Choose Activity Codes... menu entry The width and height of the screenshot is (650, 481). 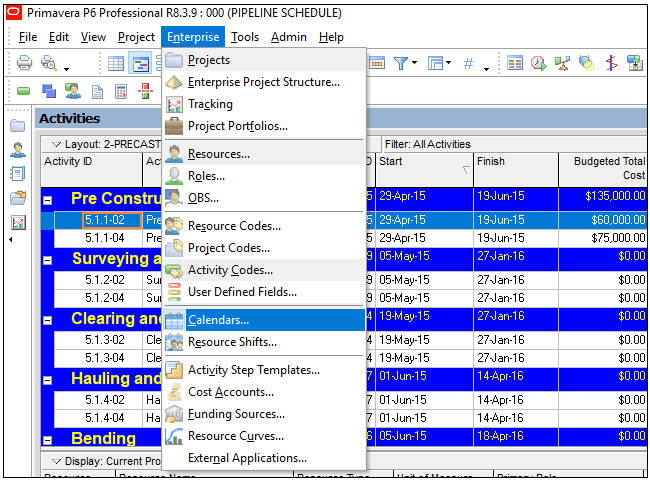264,270
